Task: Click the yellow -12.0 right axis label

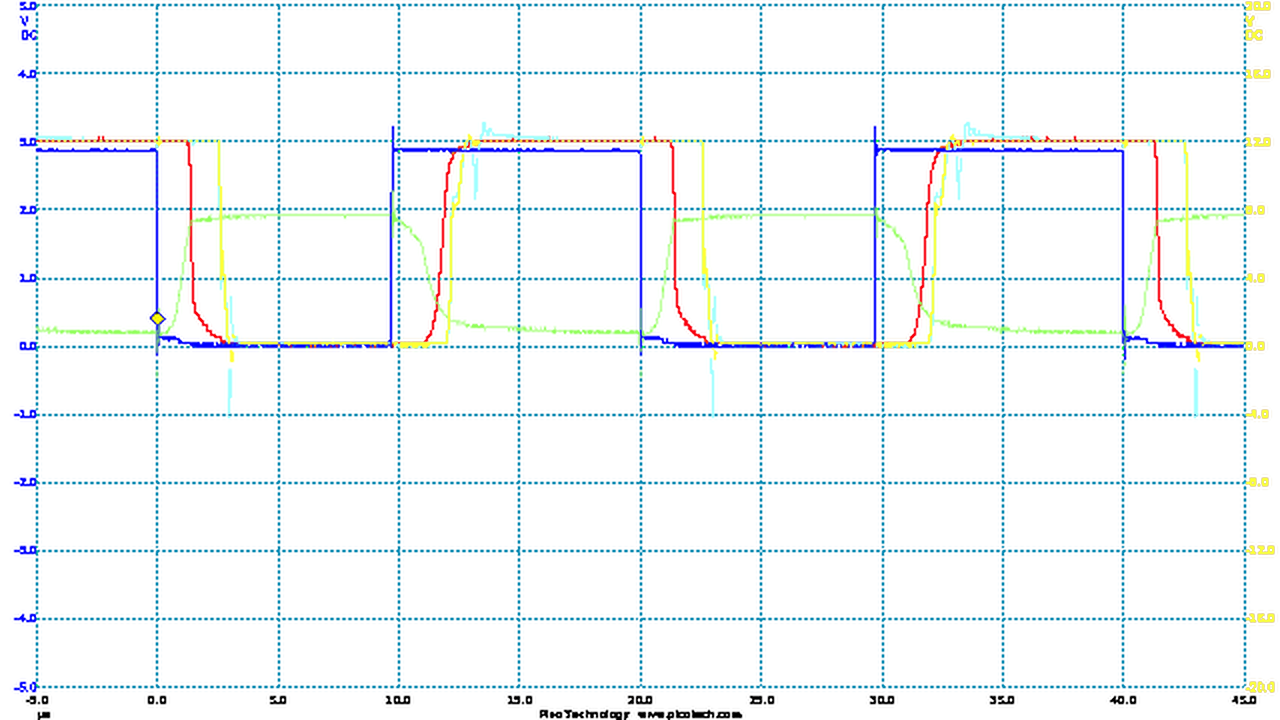Action: tap(1259, 550)
